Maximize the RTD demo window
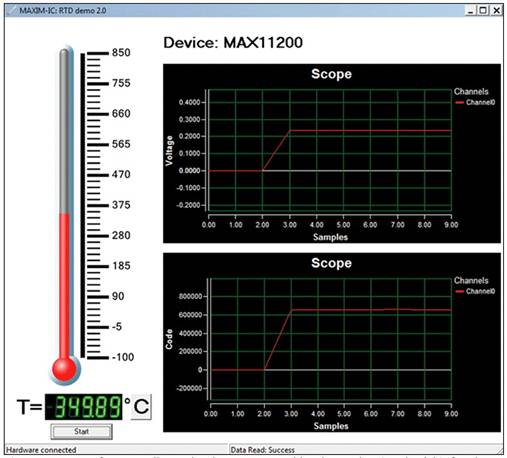 [x=483, y=10]
